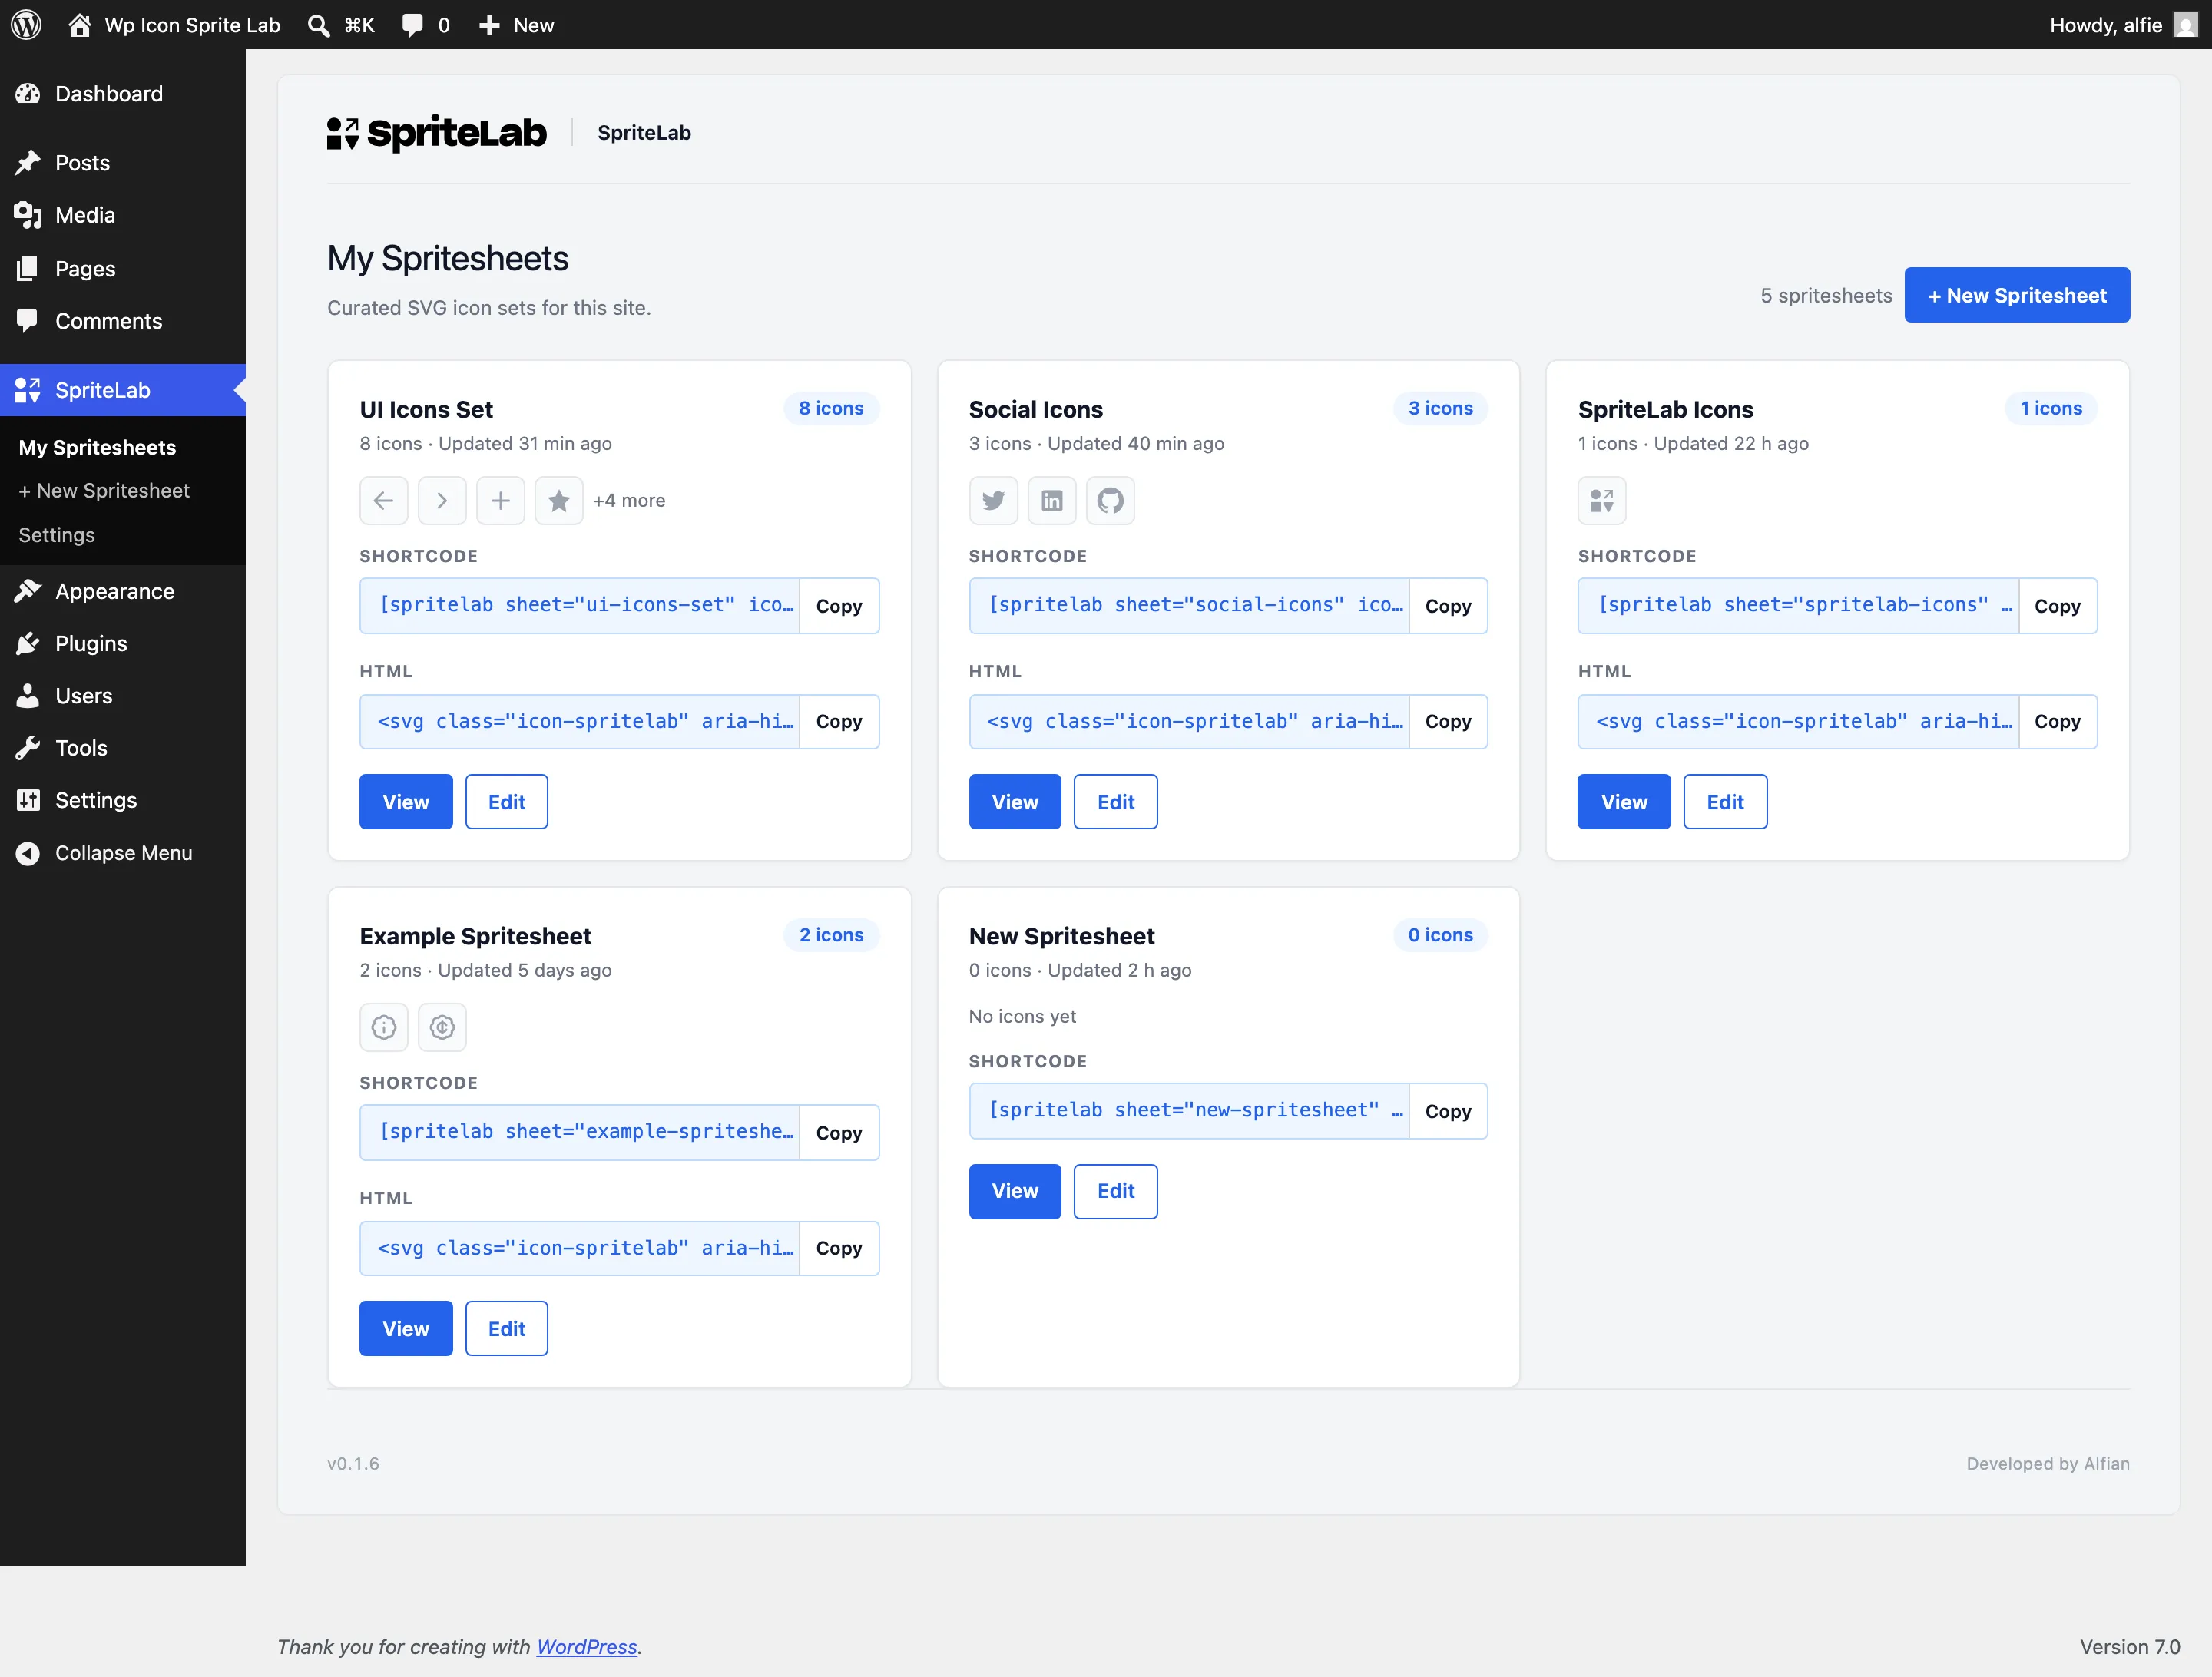Click the + New Spritesheet button
The height and width of the screenshot is (1677, 2212).
click(x=2017, y=295)
